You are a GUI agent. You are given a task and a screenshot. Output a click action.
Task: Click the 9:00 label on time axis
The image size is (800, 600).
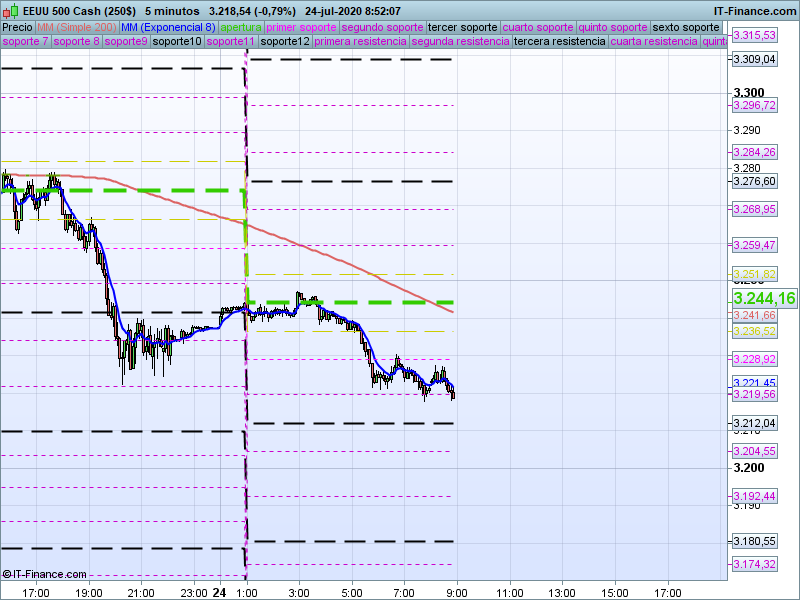[x=457, y=593]
